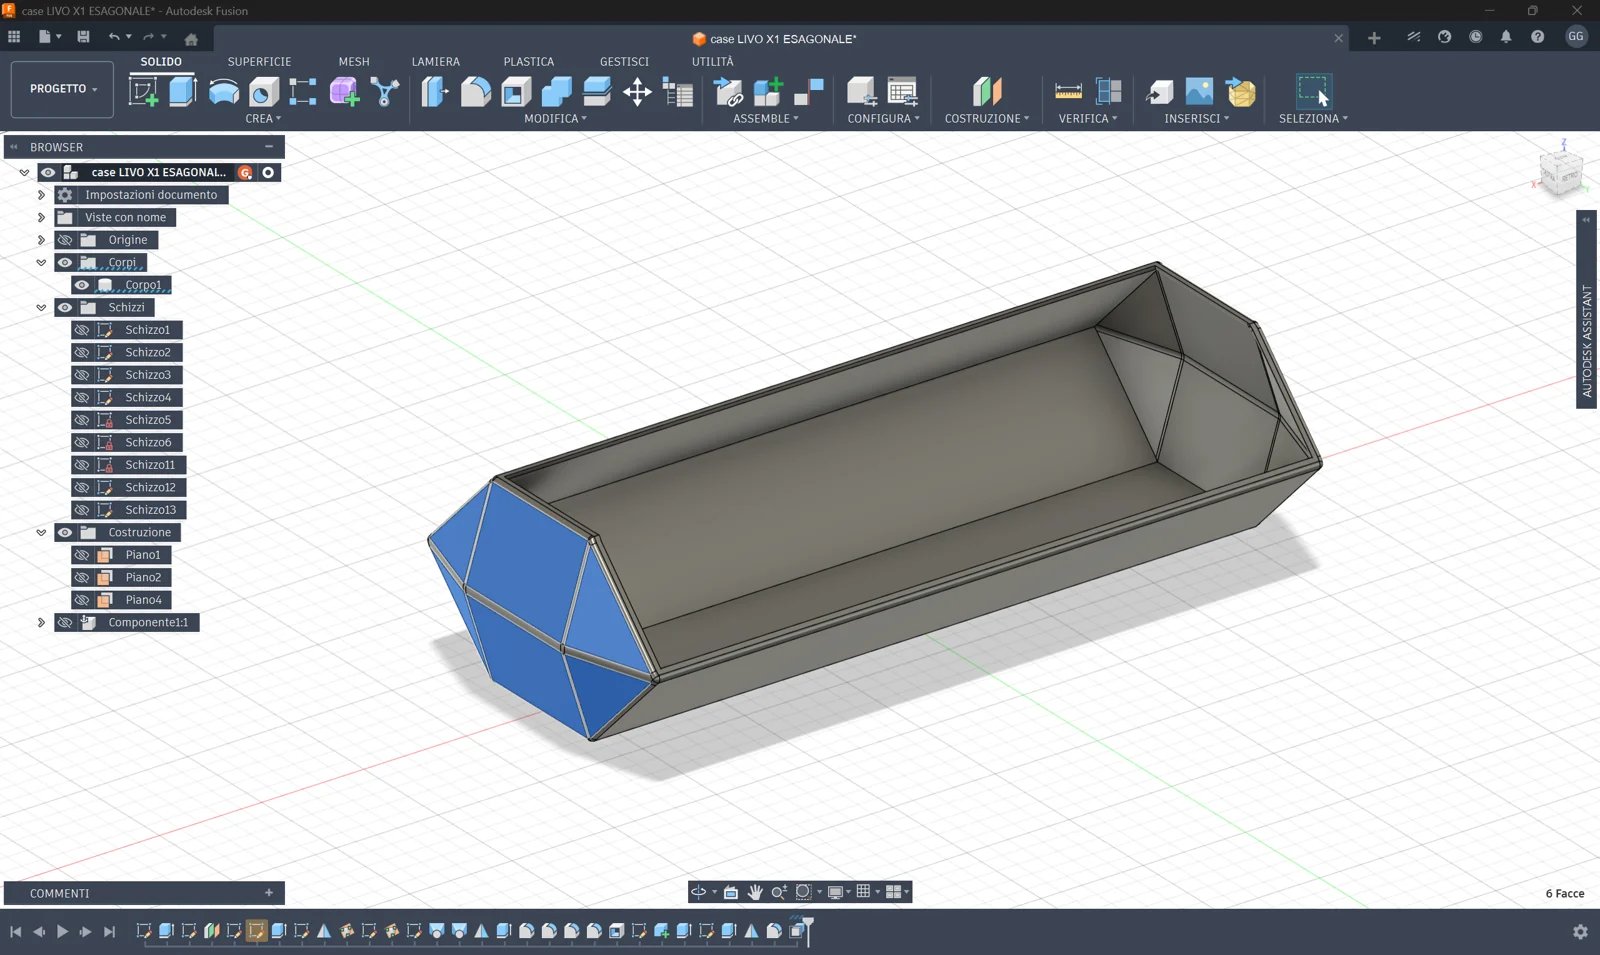
Task: Select the Hole tool
Action: (263, 92)
